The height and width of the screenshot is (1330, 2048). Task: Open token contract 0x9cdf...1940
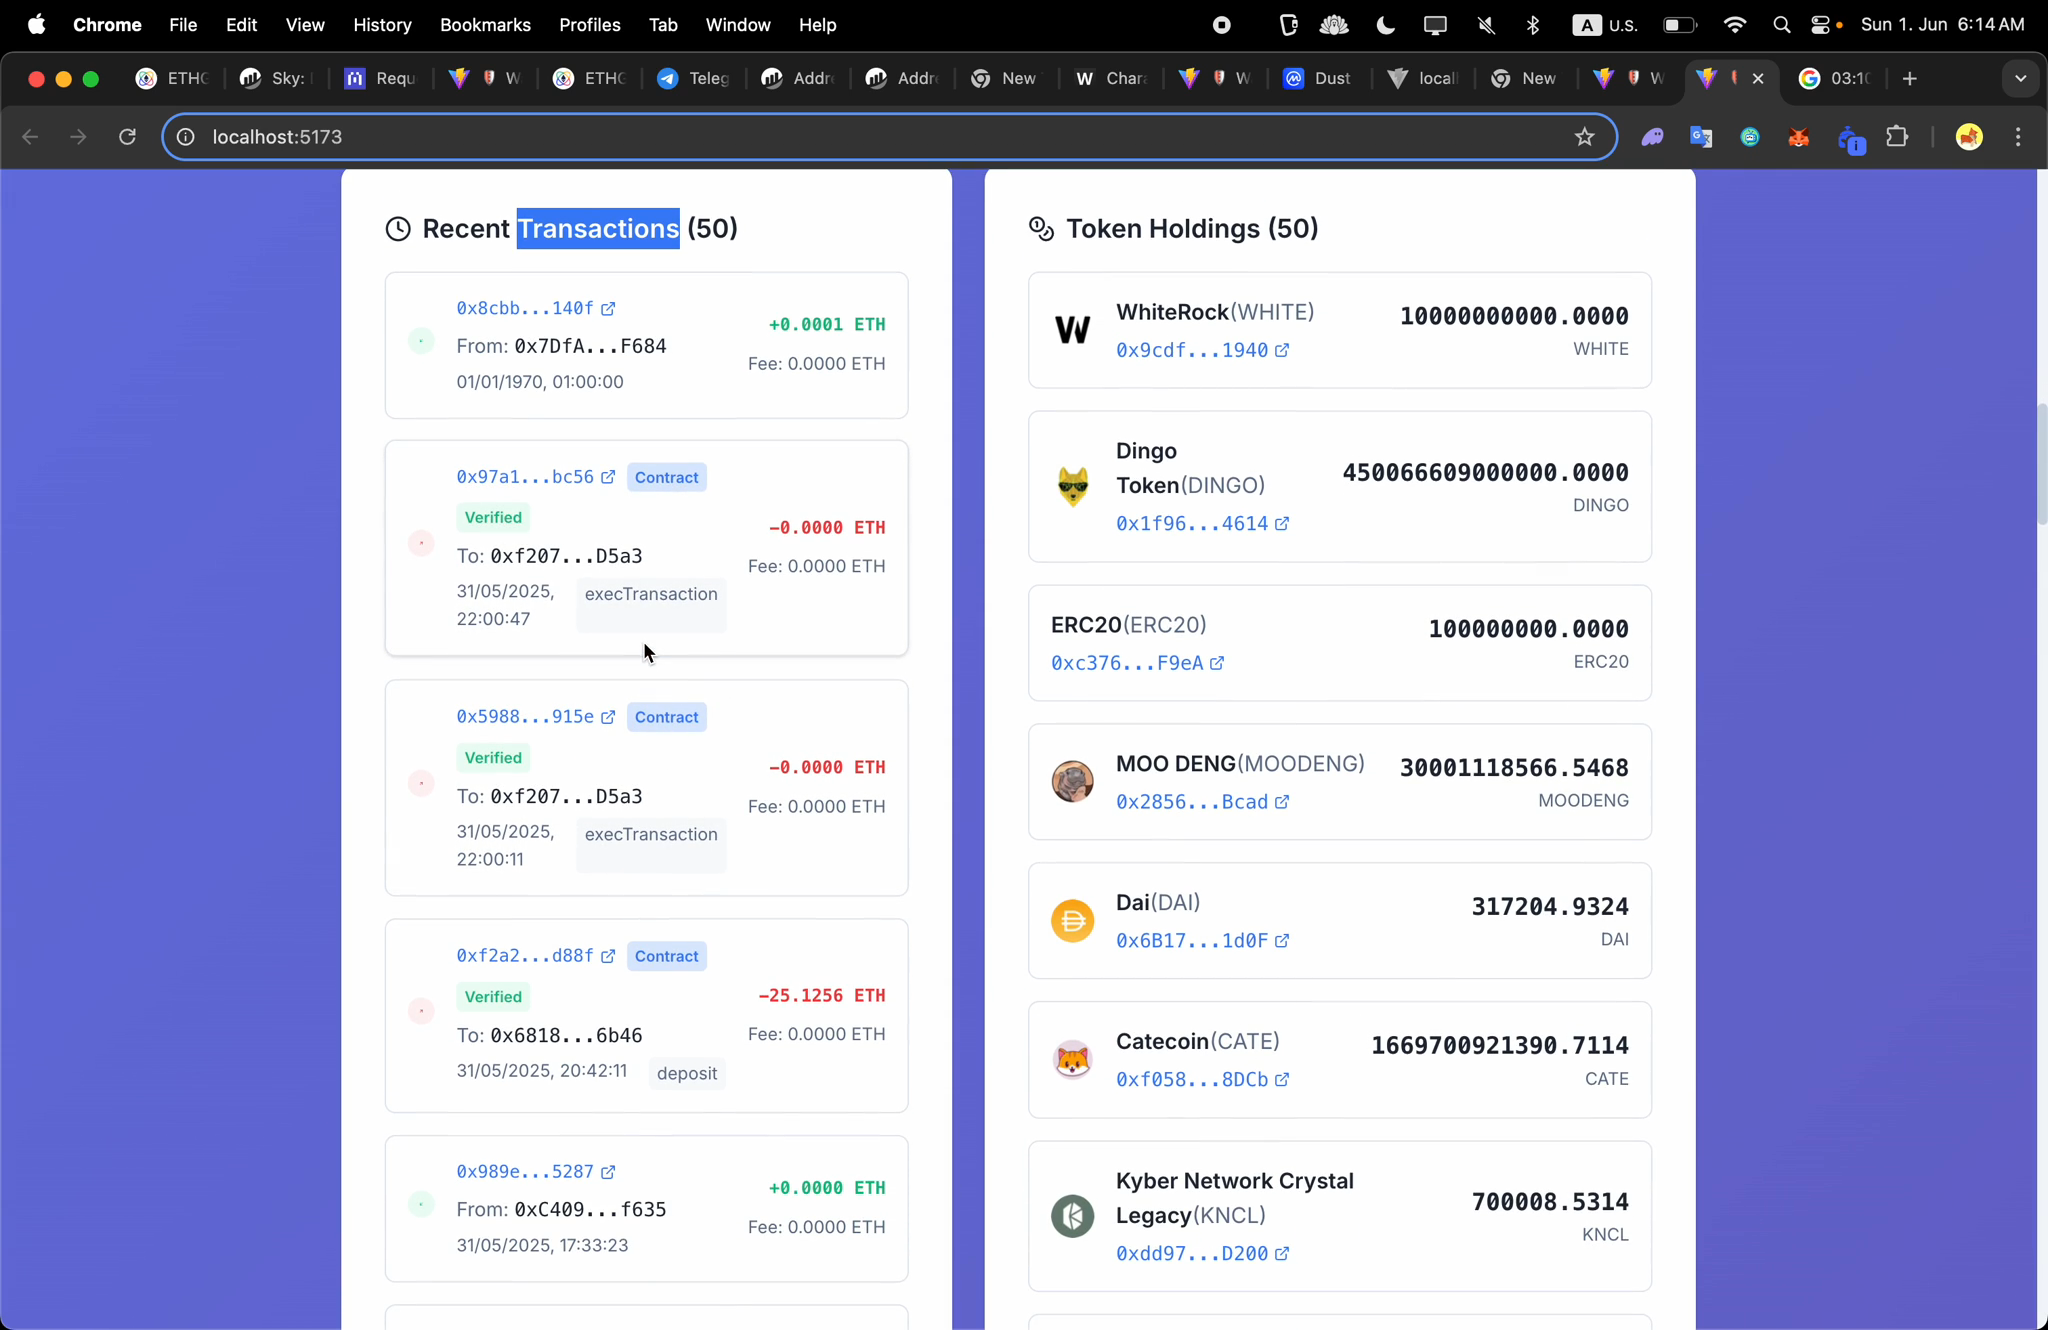[x=1192, y=350]
